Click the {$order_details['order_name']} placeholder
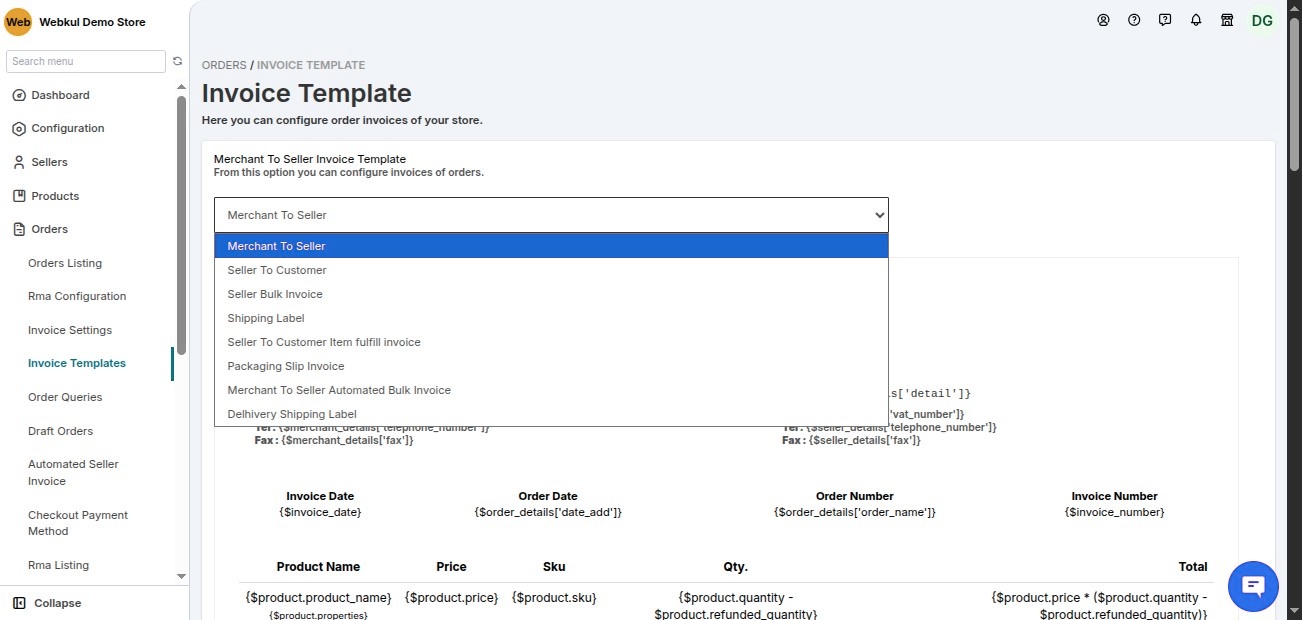 [855, 512]
